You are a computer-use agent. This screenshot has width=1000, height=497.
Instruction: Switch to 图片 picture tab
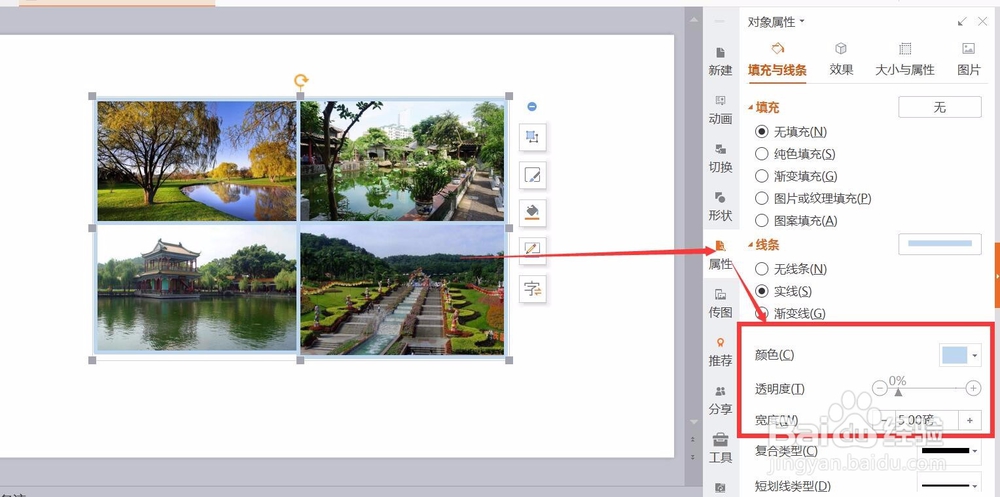pos(969,60)
